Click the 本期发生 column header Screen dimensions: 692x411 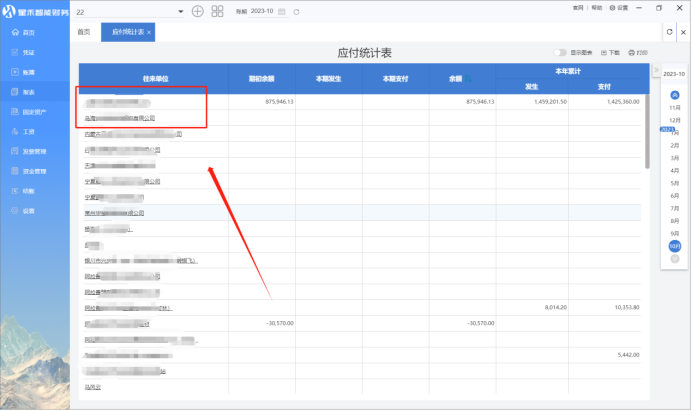[x=328, y=79]
